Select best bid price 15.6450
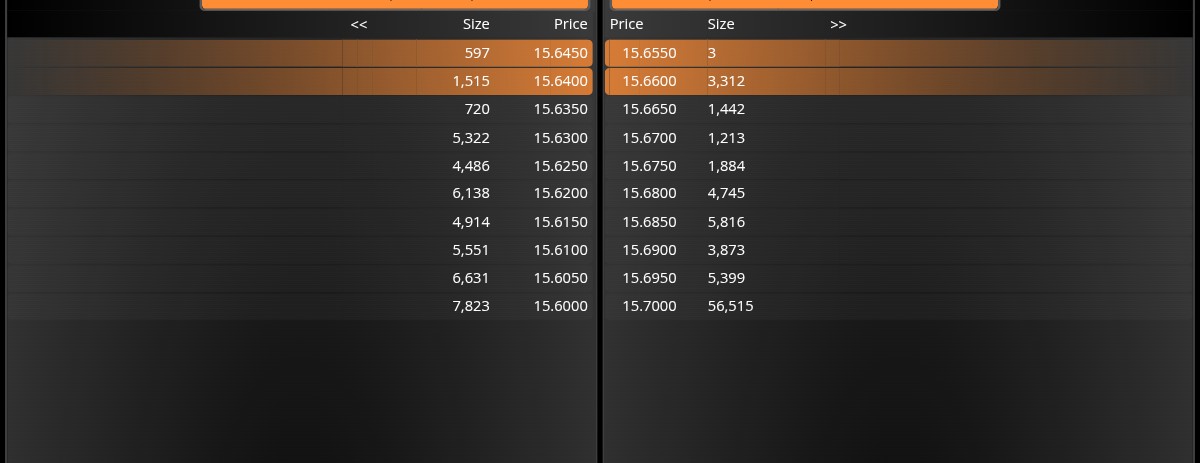 click(560, 53)
